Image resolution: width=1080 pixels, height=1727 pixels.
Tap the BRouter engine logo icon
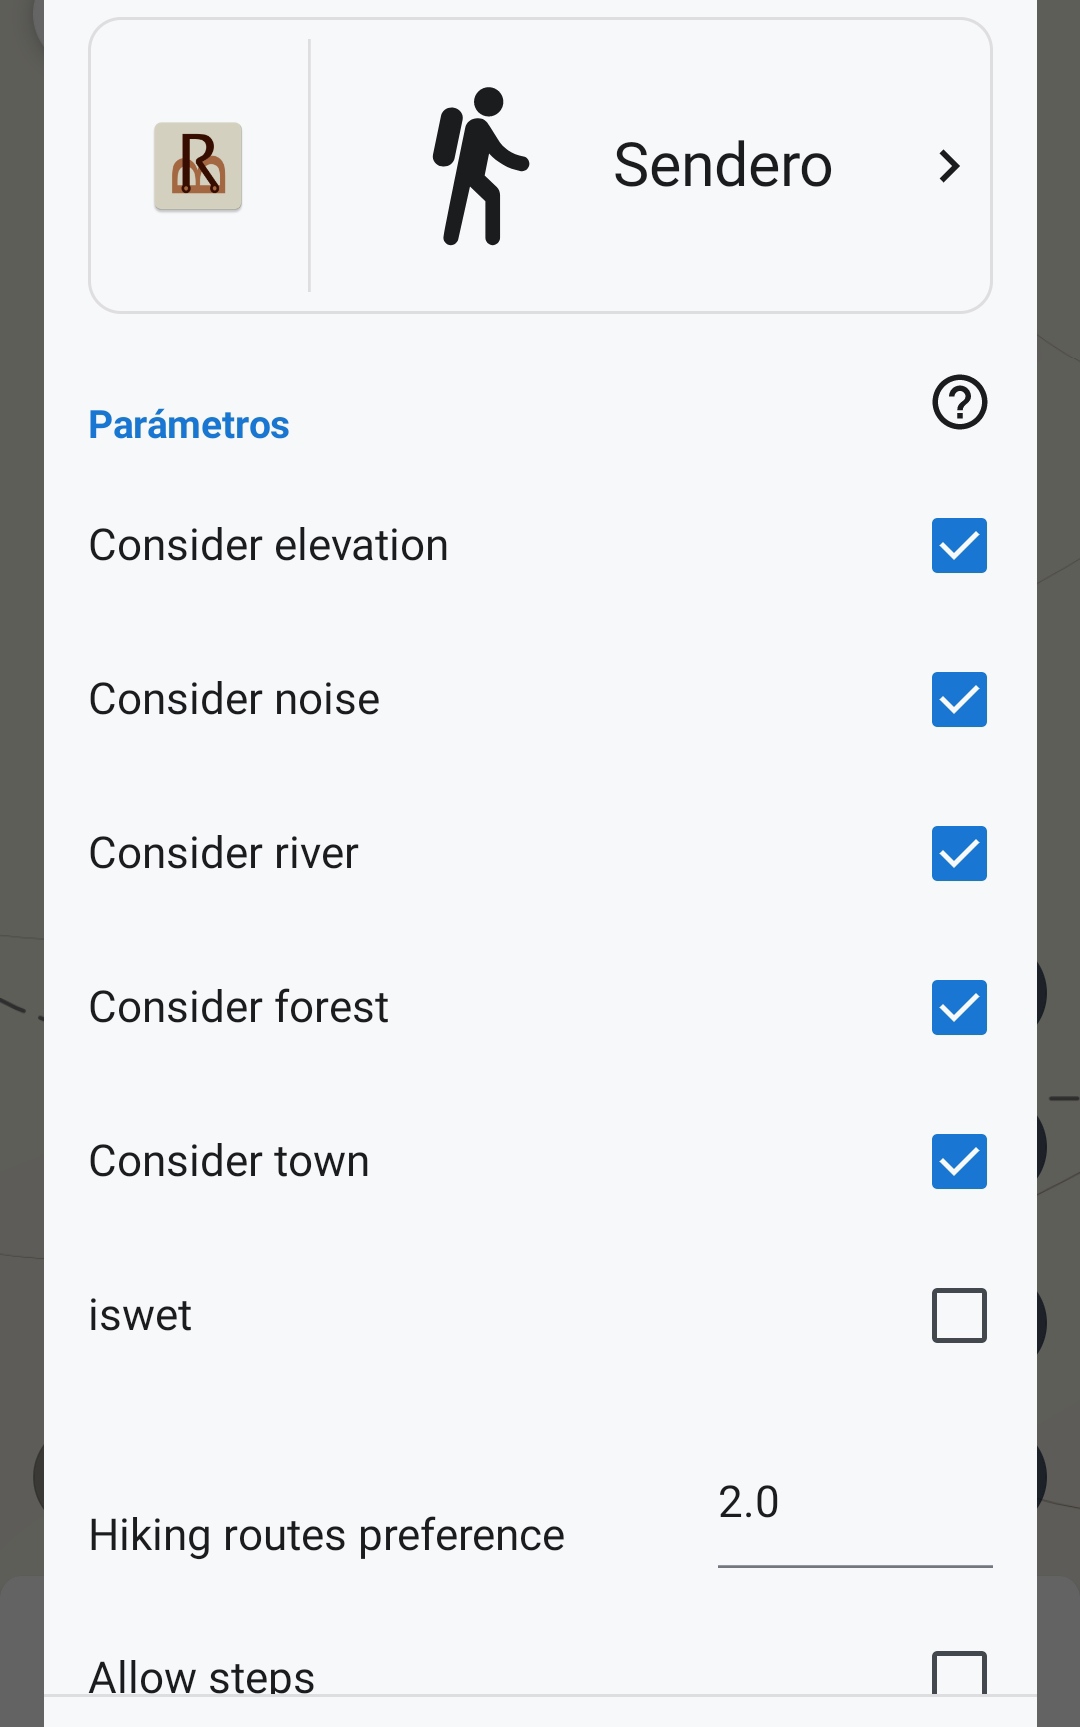click(198, 166)
